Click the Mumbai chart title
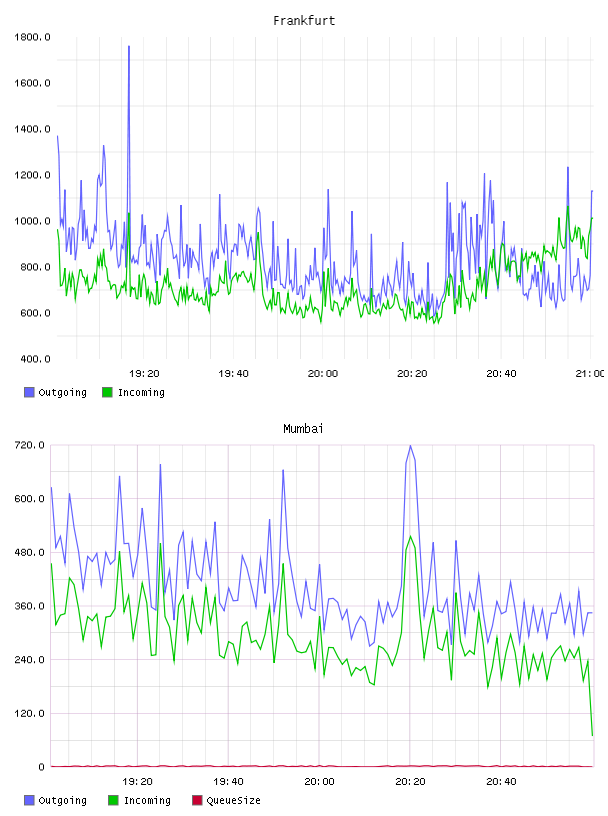608x816 pixels. (303, 429)
